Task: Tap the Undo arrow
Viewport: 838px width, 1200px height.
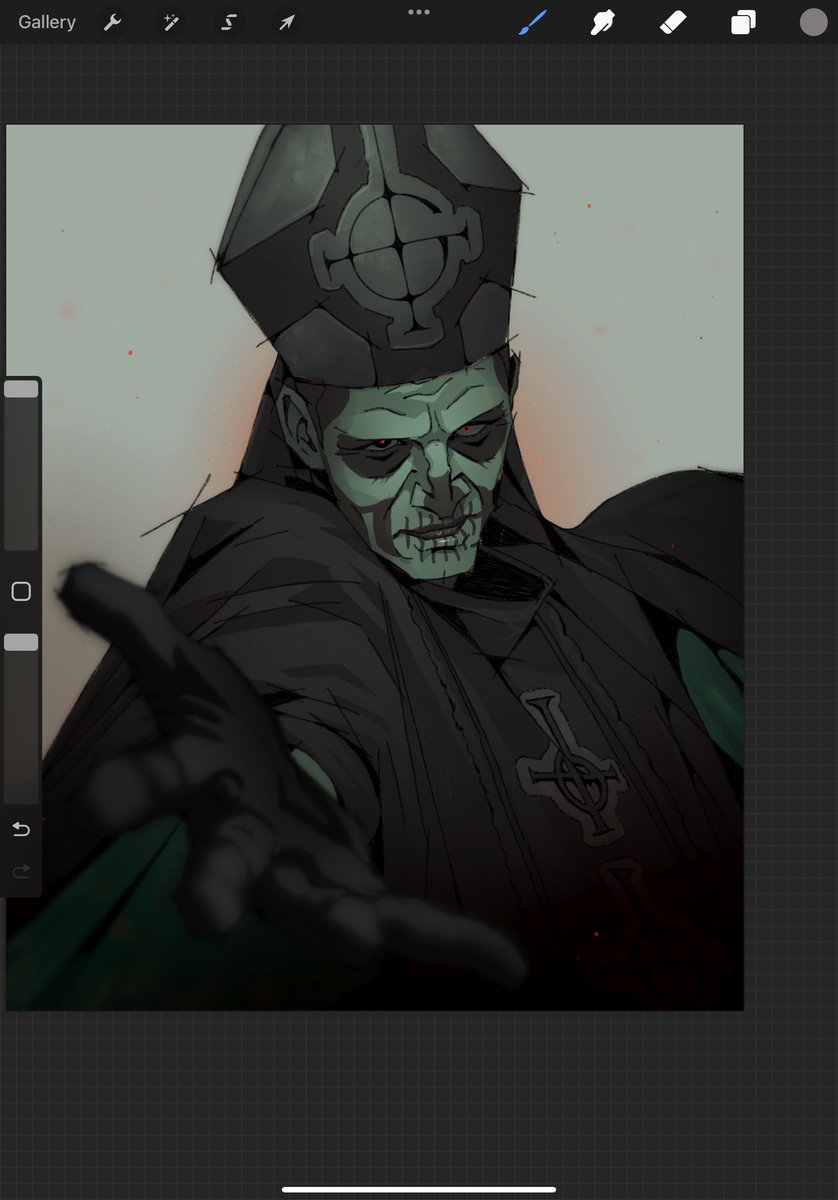Action: pos(20,829)
